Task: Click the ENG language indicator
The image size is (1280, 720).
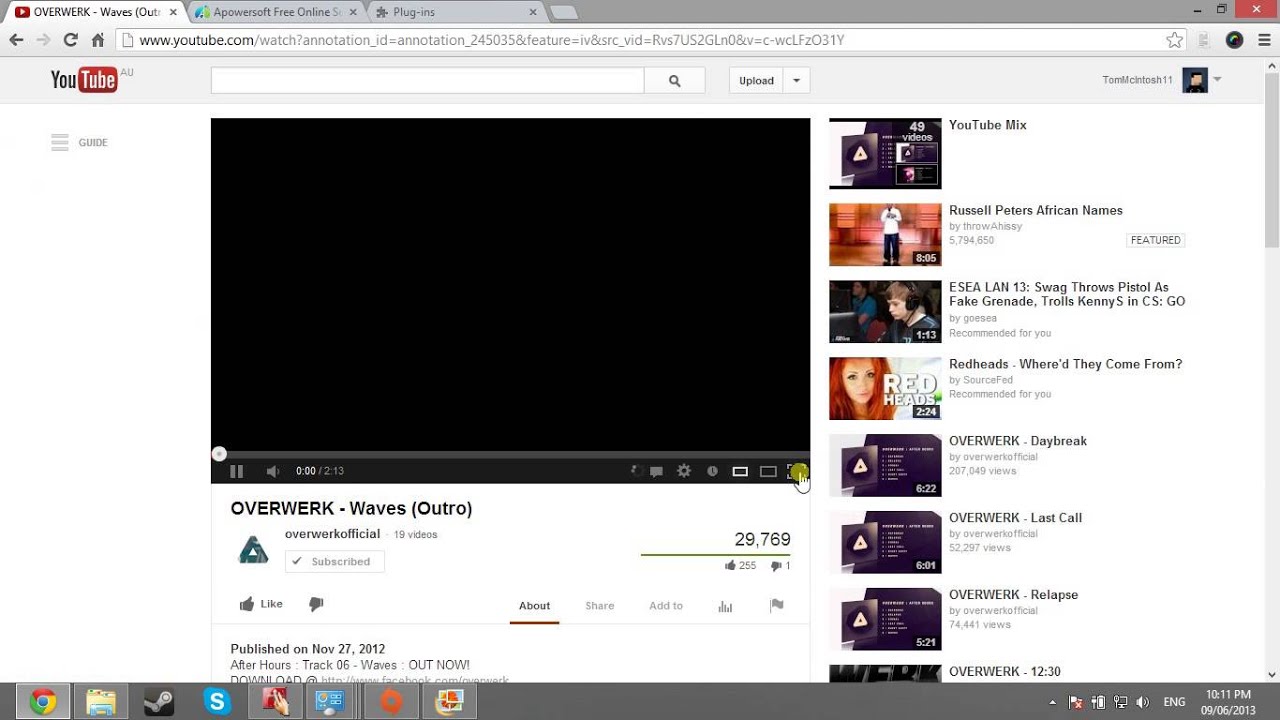Action: coord(1174,702)
